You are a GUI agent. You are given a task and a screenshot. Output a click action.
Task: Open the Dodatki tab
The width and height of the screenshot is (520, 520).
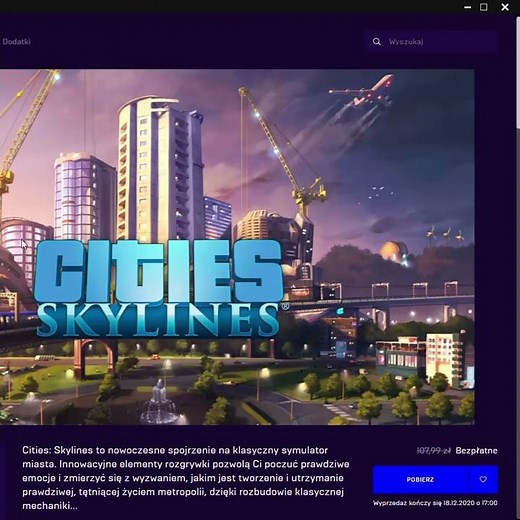(x=16, y=42)
